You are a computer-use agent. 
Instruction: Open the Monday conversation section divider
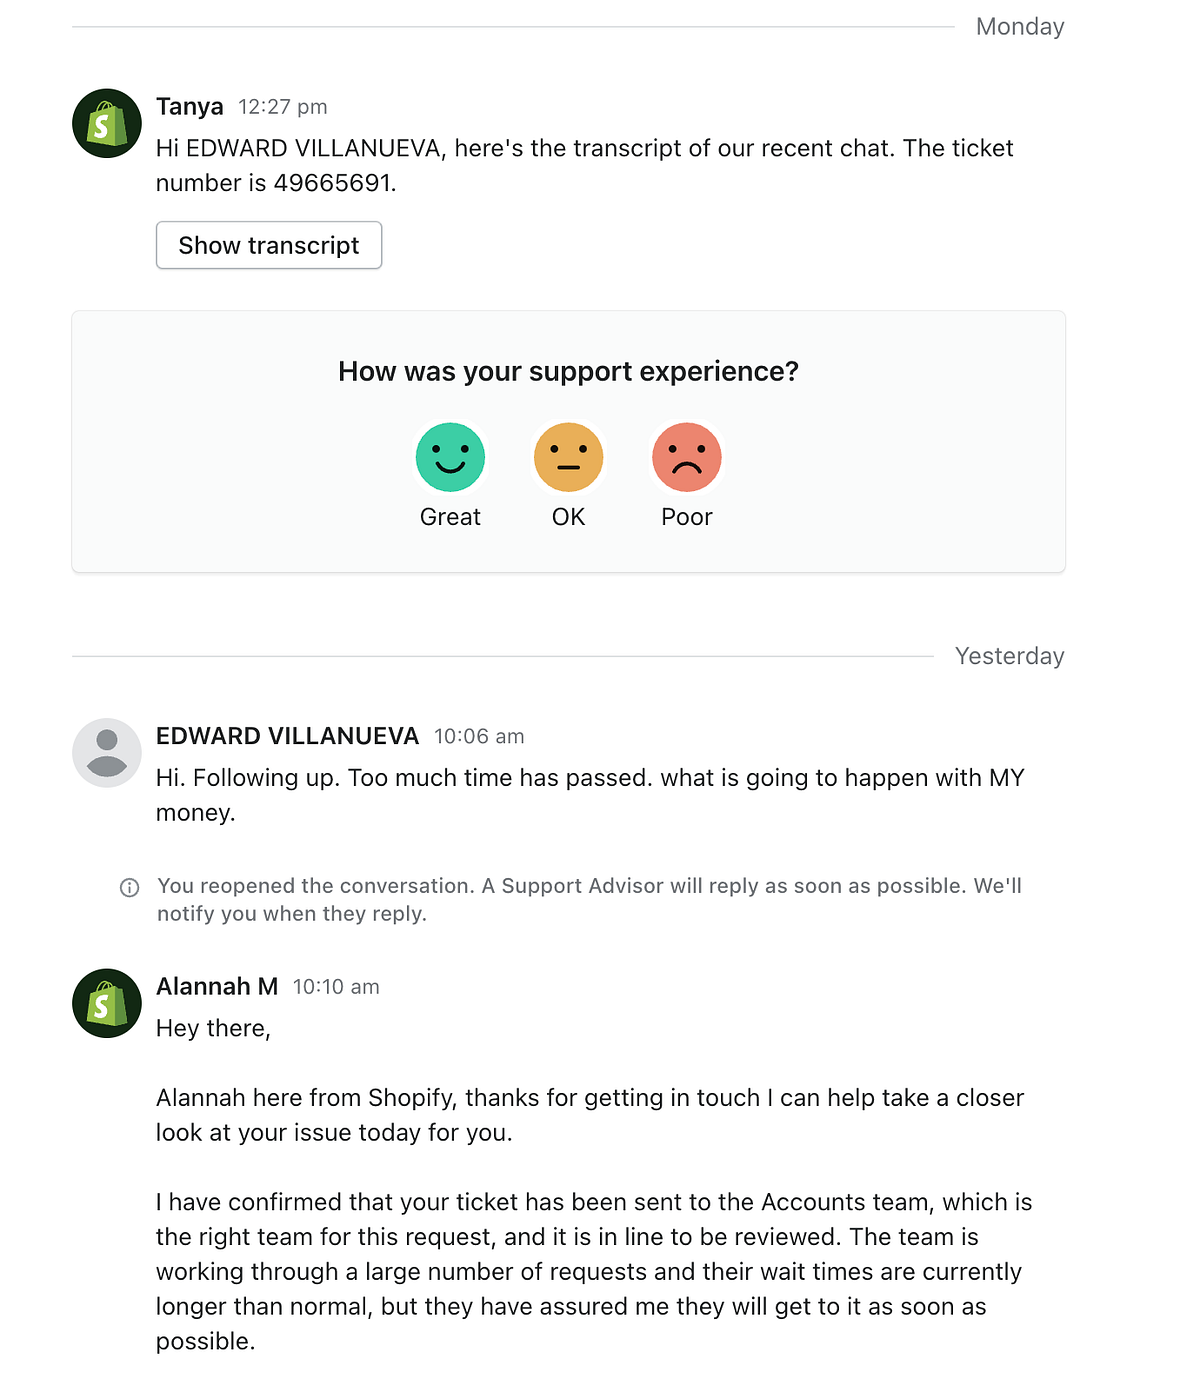[1018, 26]
